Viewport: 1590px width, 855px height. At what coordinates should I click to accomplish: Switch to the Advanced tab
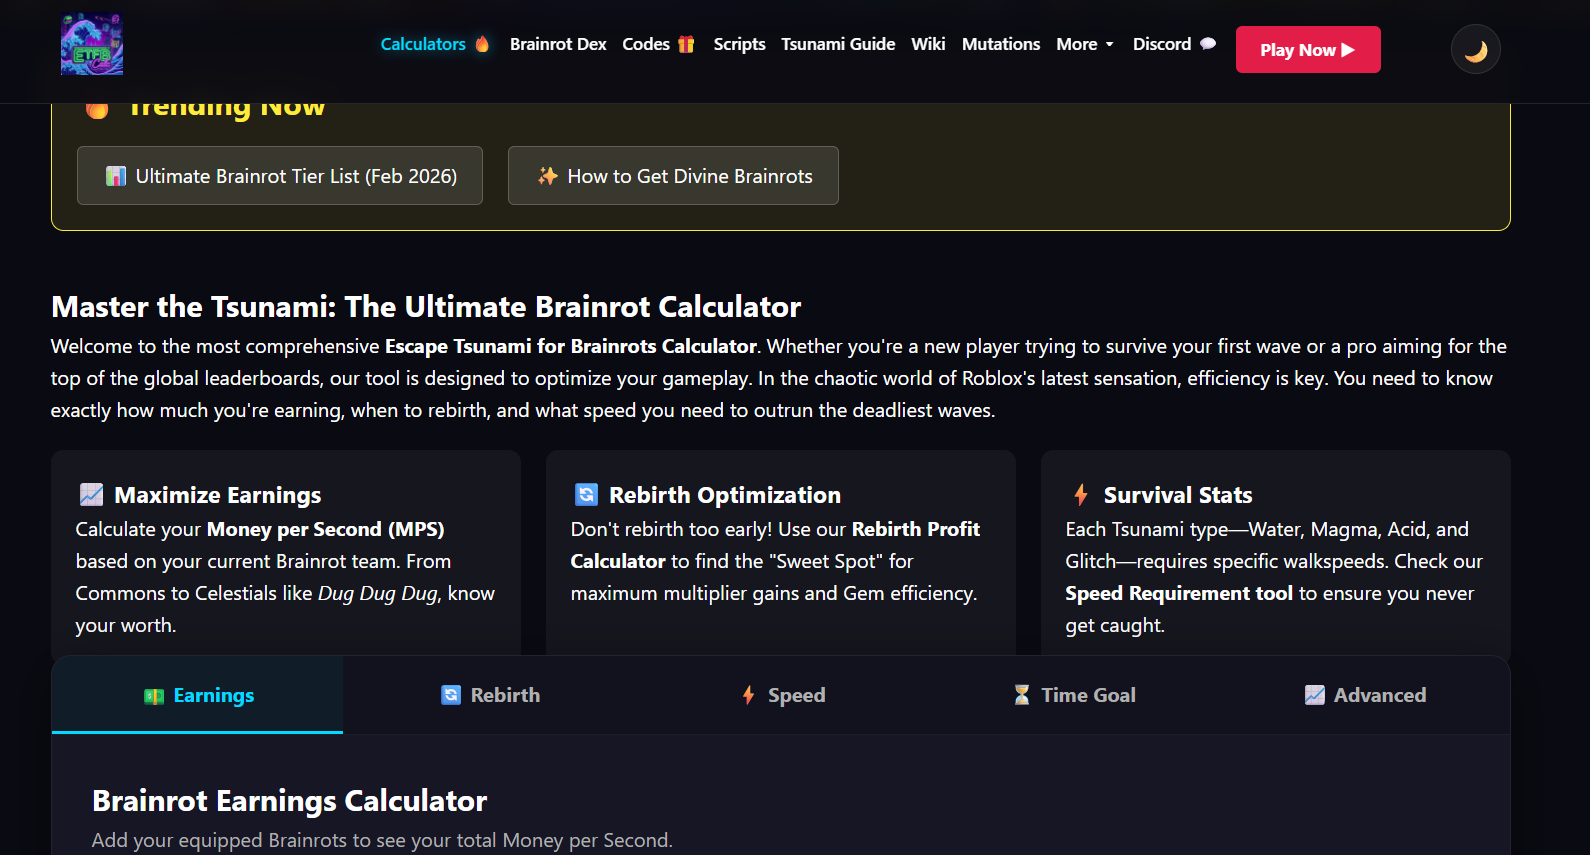click(1365, 695)
